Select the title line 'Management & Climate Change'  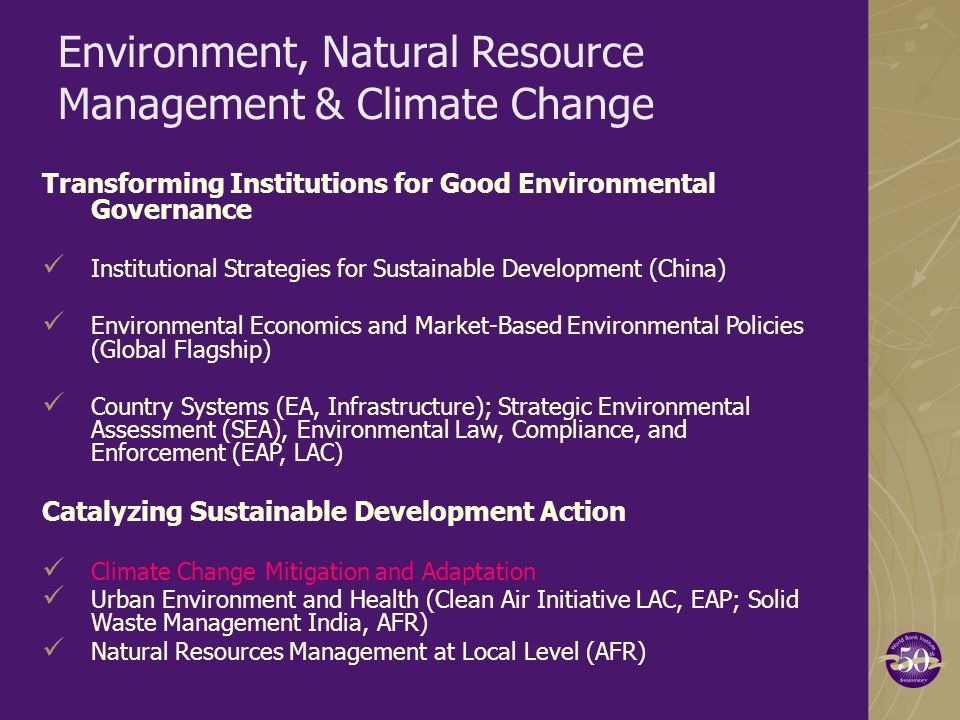coord(356,104)
